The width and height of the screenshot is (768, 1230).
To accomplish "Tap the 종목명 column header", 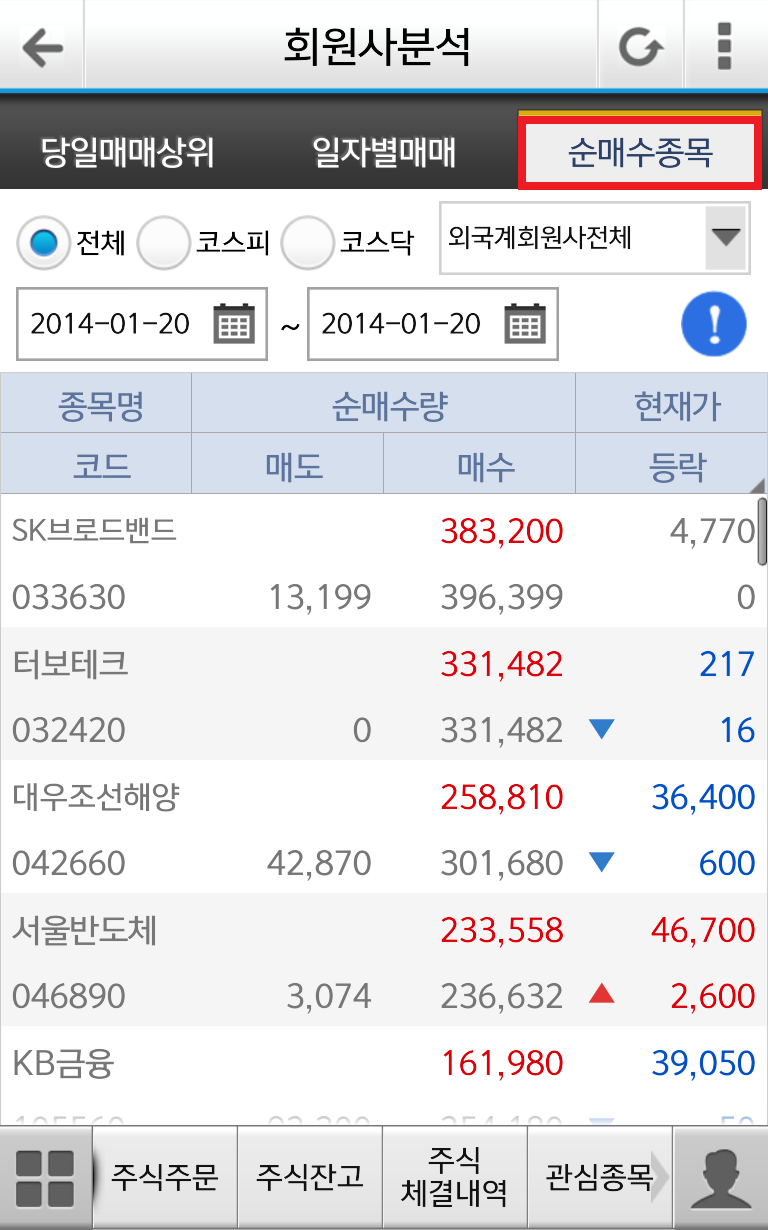I will (96, 404).
